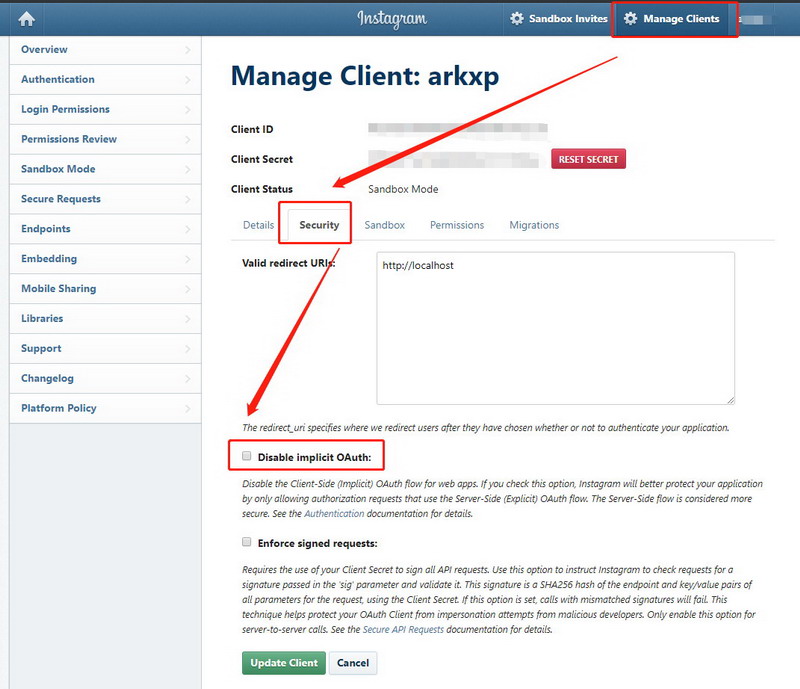Viewport: 800px width, 689px height.
Task: Open the Overview sidebar link
Action: [x=106, y=50]
